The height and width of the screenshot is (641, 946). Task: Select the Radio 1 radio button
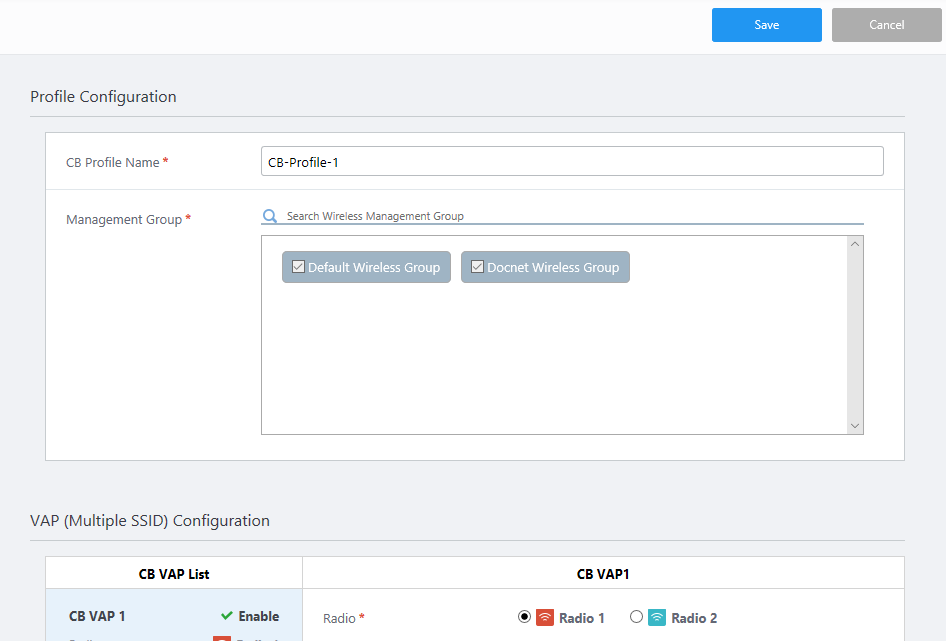click(x=524, y=617)
